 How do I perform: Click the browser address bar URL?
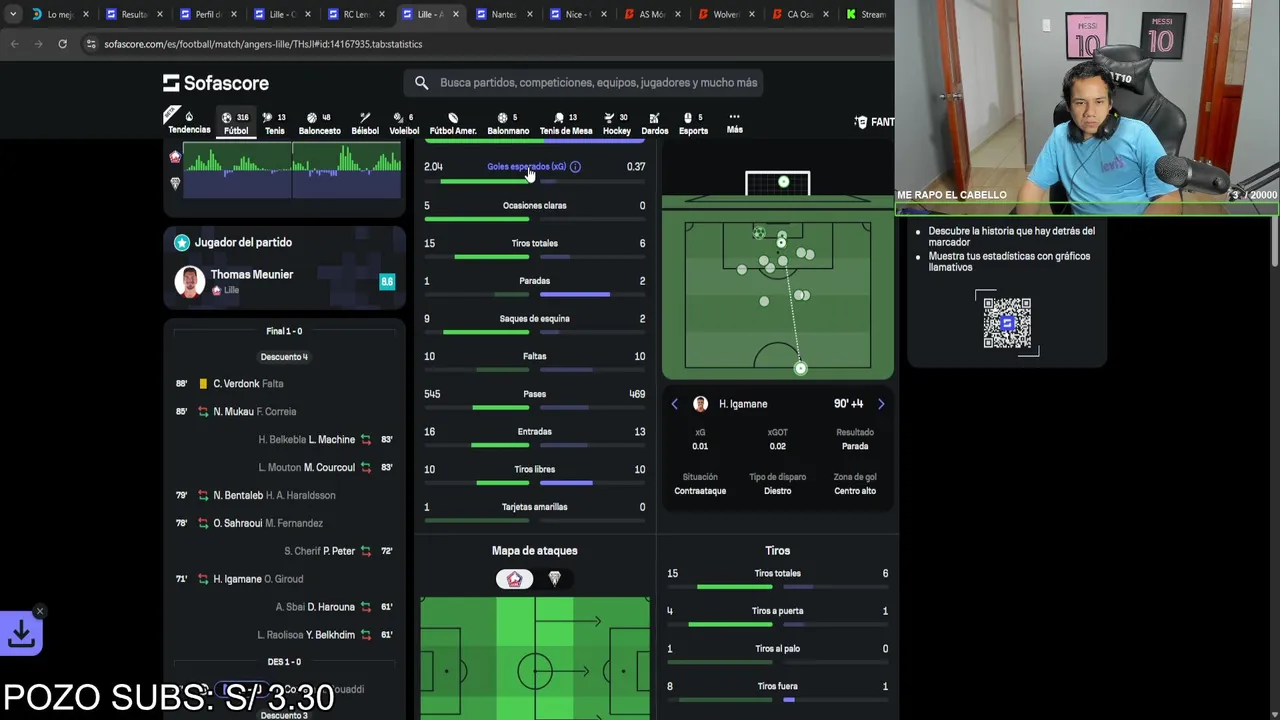[x=263, y=44]
